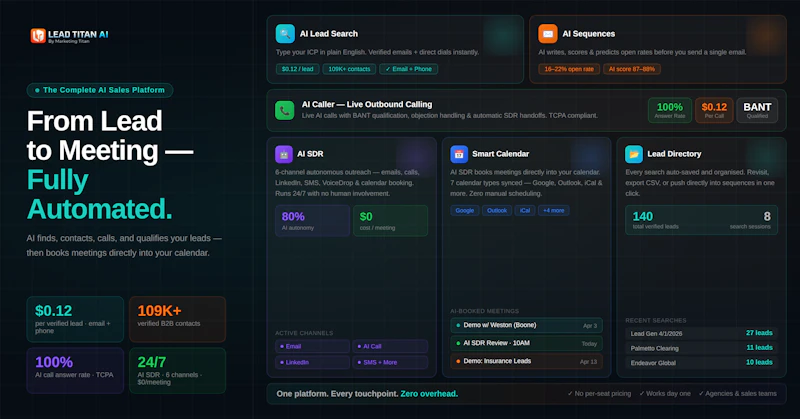Click the Smart Calendar title
The image size is (800, 419).
pos(501,154)
